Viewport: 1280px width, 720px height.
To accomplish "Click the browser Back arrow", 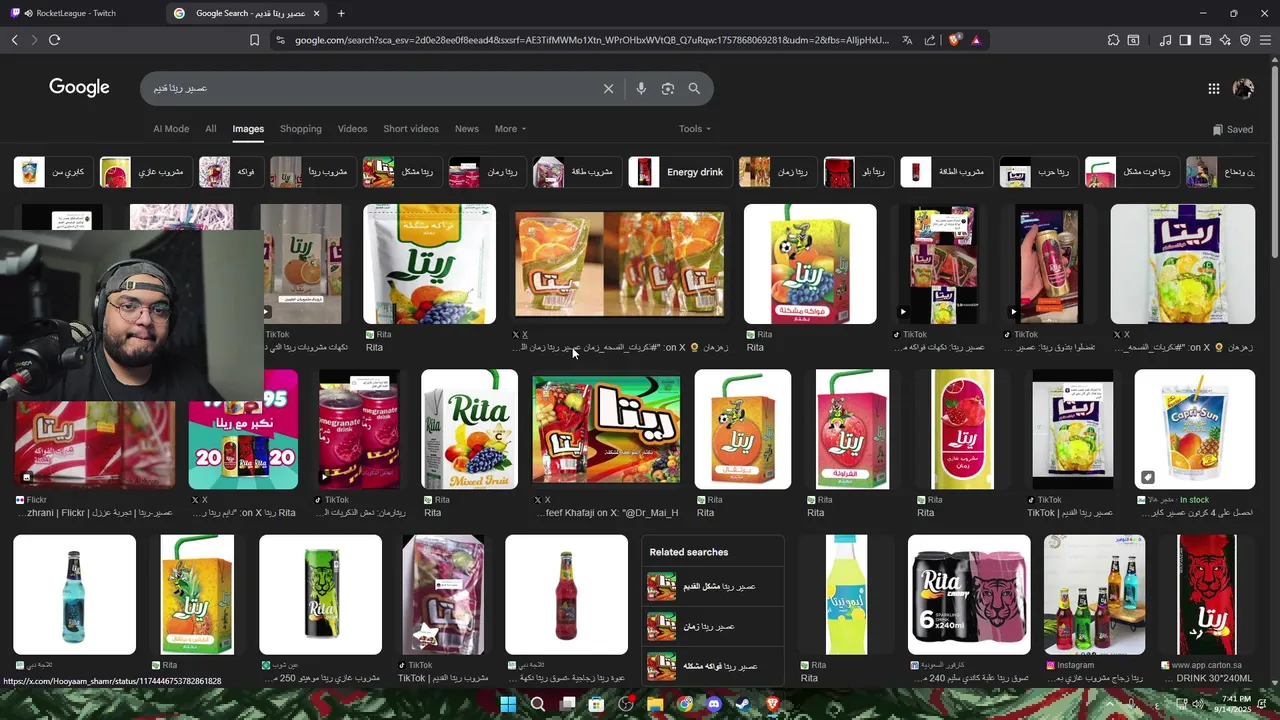I will [14, 40].
